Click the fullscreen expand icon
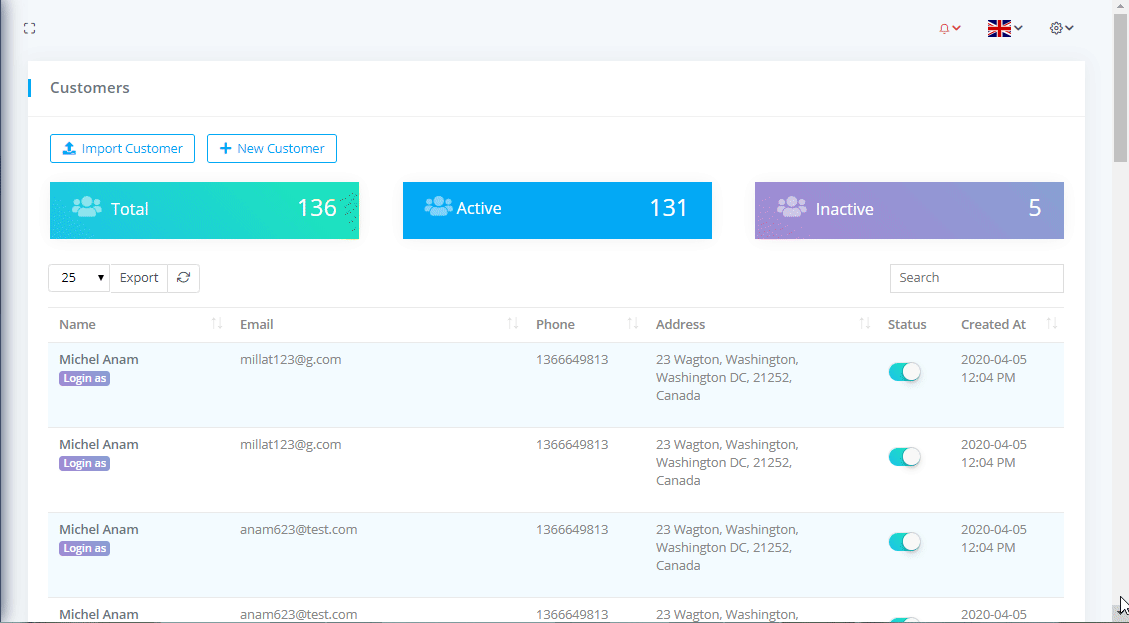 30,28
